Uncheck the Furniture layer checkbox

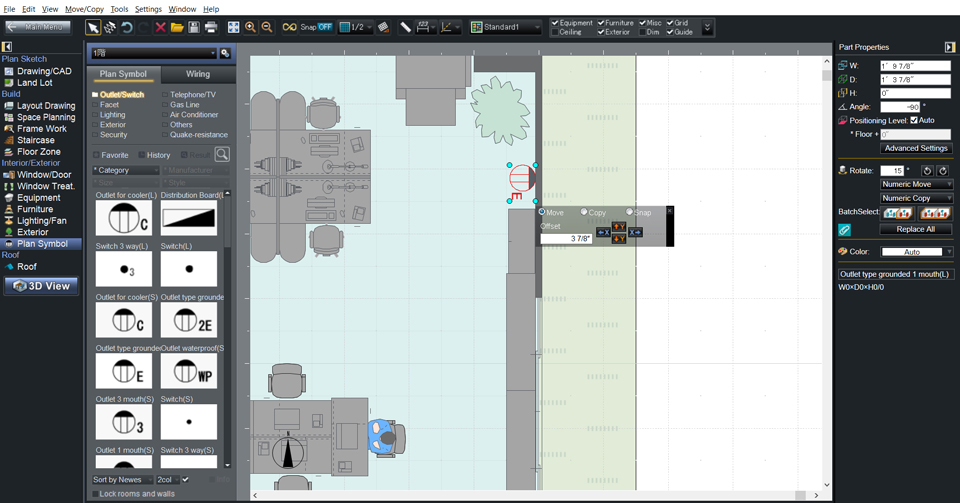point(601,22)
